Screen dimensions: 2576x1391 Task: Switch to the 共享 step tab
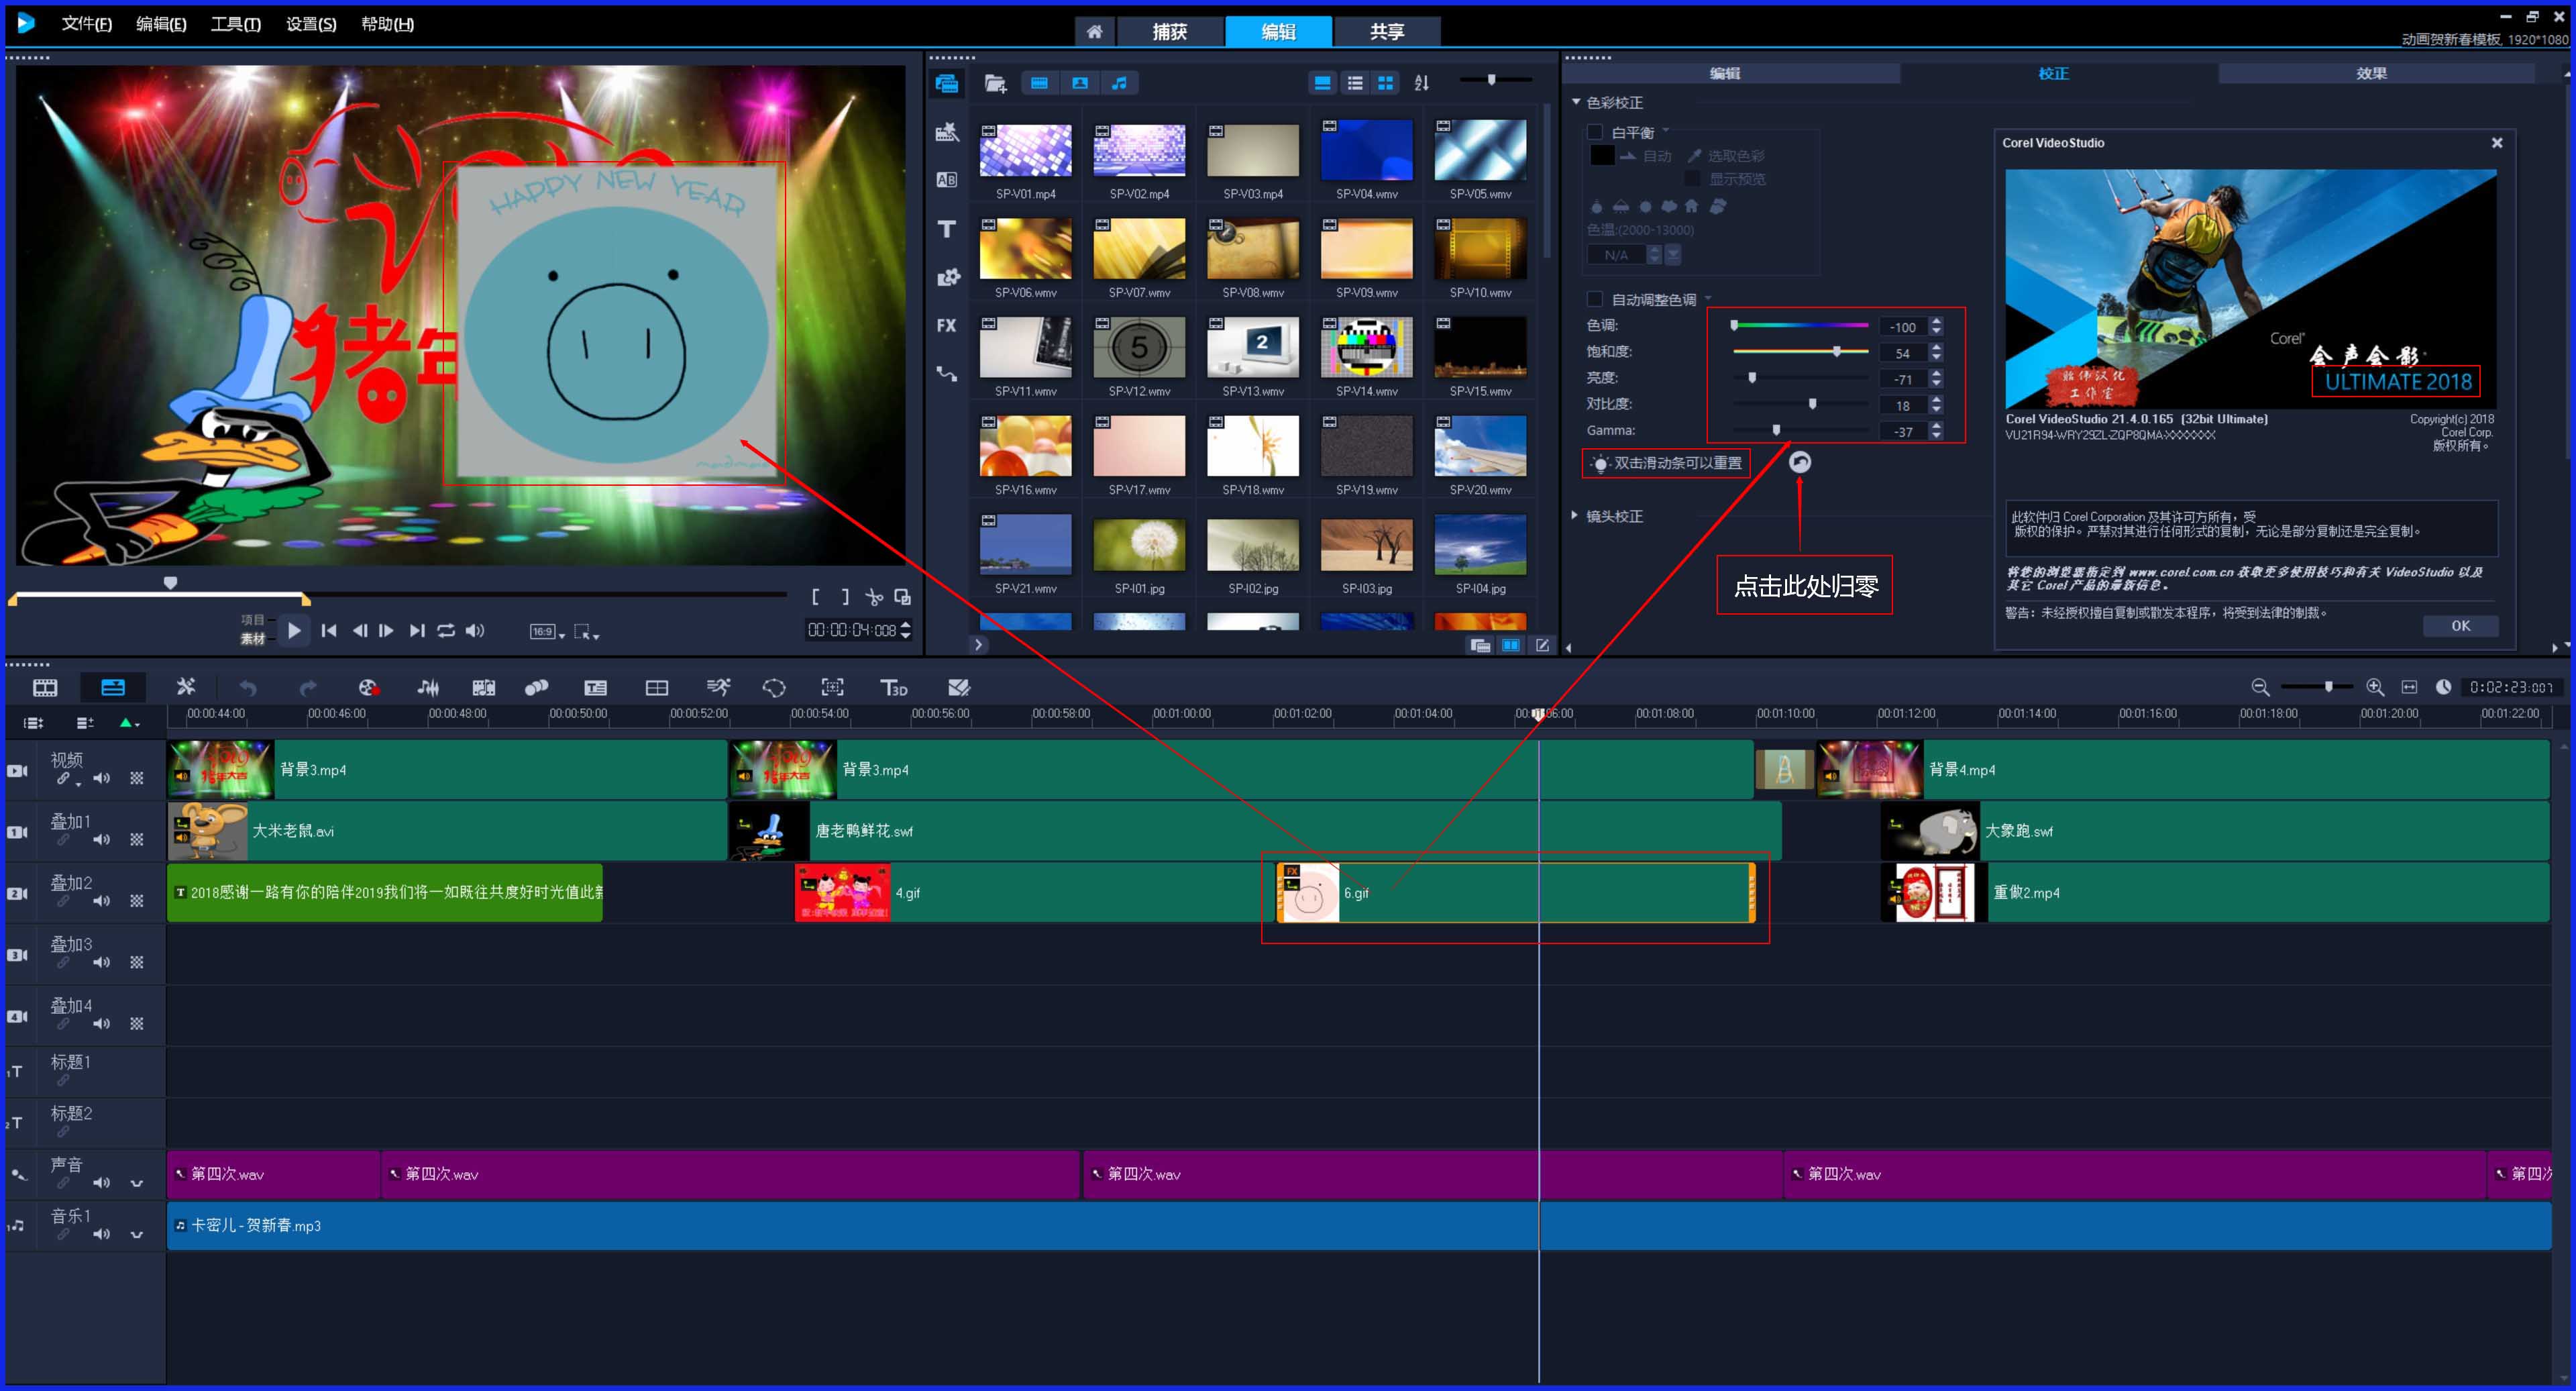[x=1387, y=31]
